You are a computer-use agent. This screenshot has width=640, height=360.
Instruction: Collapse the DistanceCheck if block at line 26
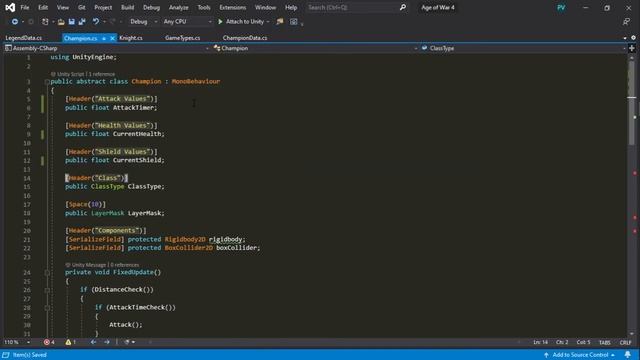coord(47,290)
